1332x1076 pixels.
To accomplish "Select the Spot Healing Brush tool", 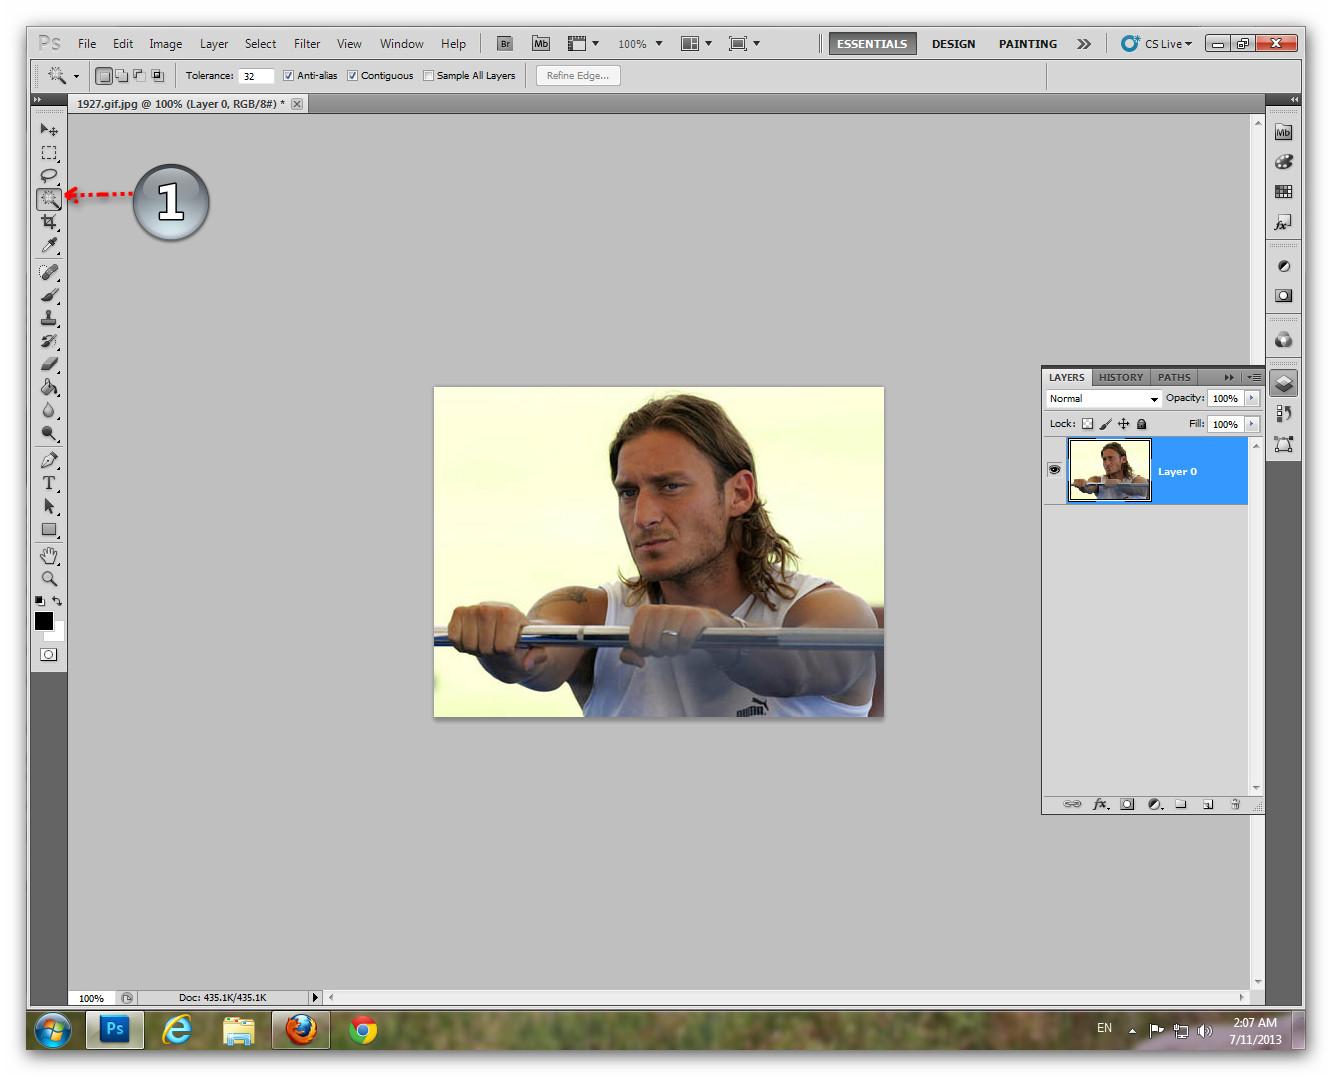I will click(48, 272).
